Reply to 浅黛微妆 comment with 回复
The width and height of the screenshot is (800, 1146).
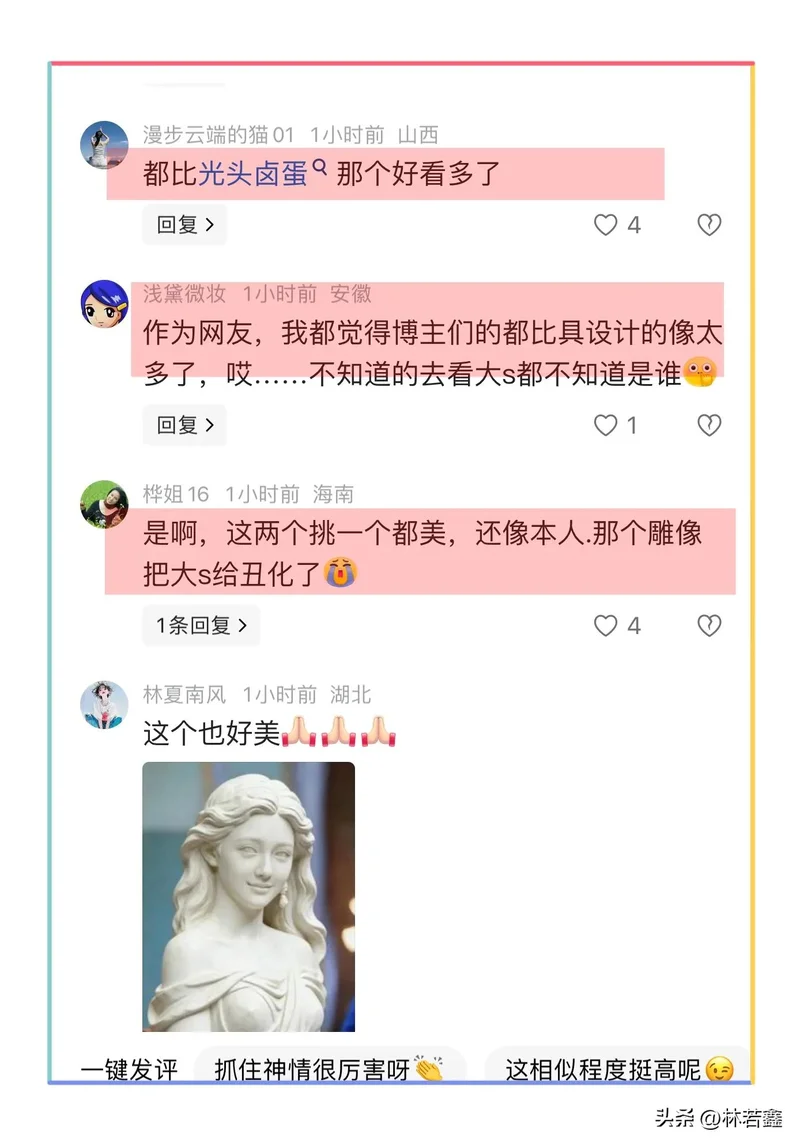185,425
